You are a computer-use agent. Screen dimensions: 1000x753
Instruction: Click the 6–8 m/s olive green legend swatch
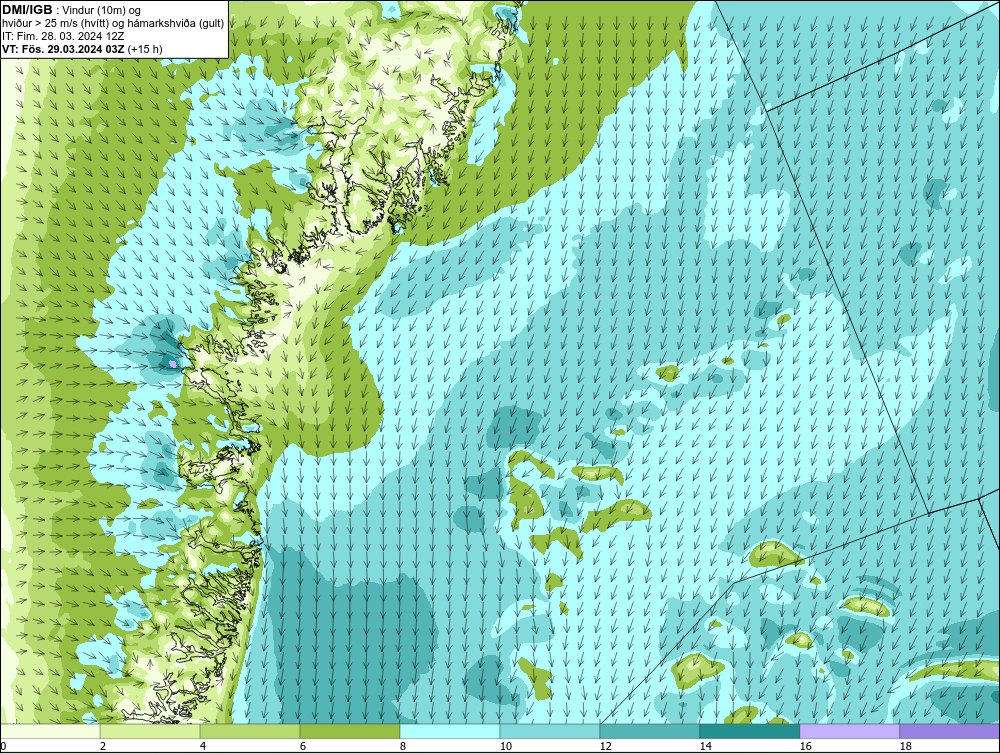(349, 731)
